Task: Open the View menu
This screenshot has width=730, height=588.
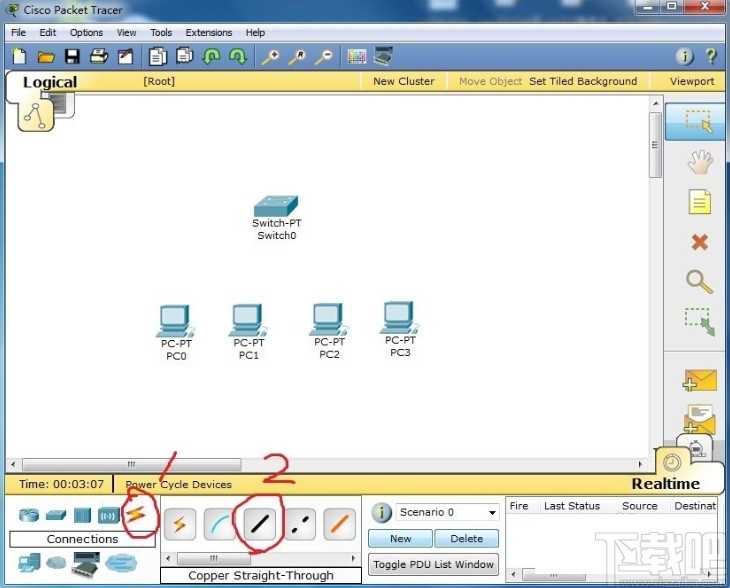Action: tap(126, 33)
